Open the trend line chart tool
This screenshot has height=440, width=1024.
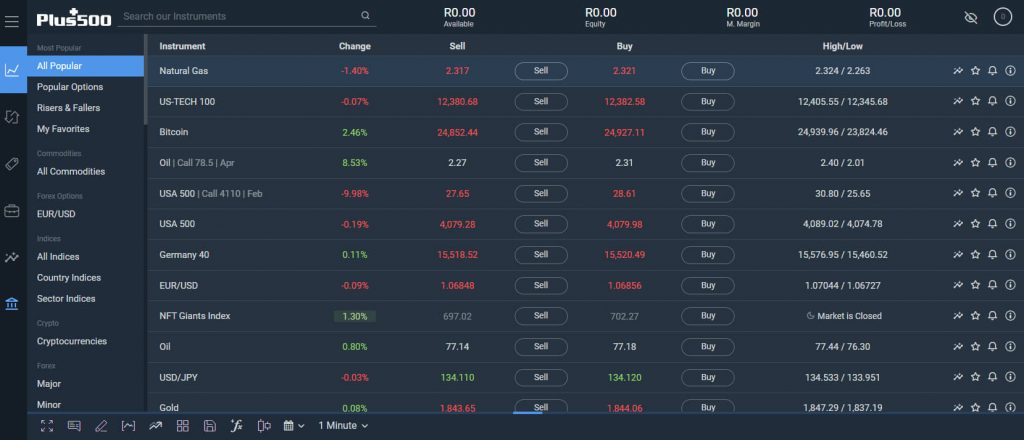coord(155,426)
